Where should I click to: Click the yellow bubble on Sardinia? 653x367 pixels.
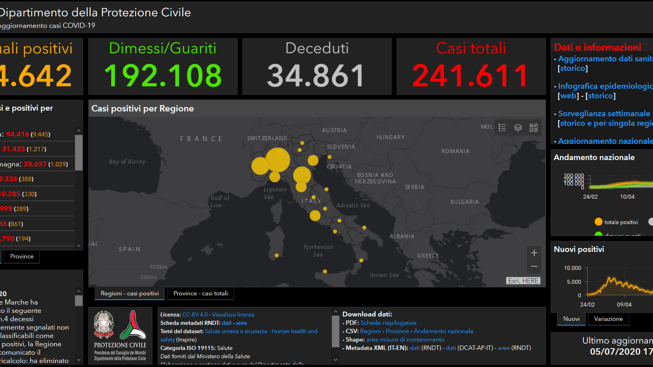point(277,255)
